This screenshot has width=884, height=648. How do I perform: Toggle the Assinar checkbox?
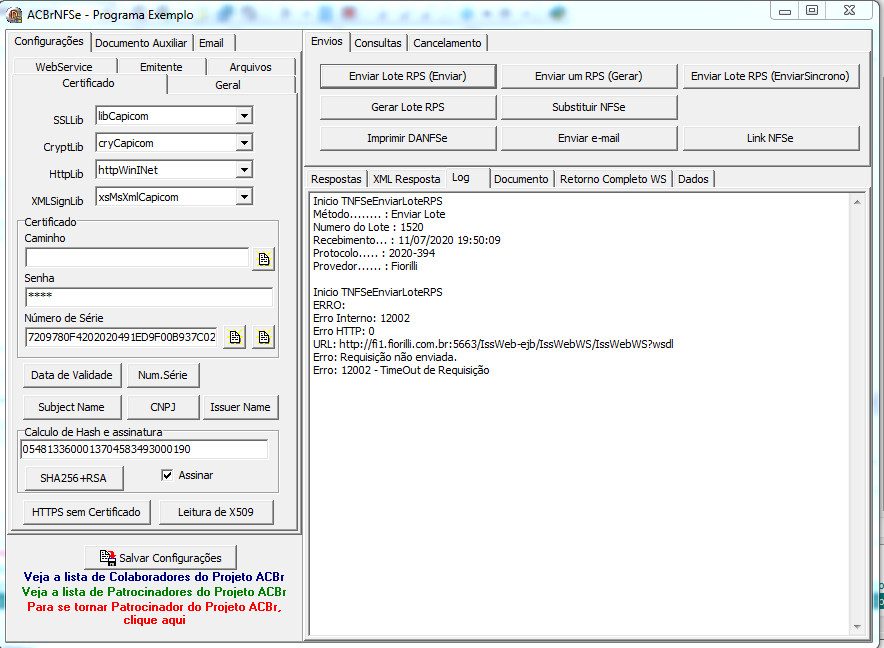pyautogui.click(x=167, y=475)
